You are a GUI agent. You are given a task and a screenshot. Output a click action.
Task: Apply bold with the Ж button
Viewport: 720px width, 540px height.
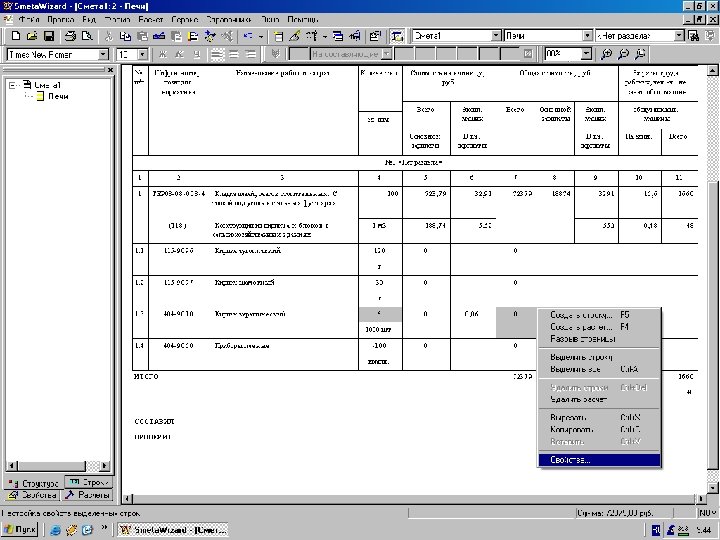click(163, 55)
